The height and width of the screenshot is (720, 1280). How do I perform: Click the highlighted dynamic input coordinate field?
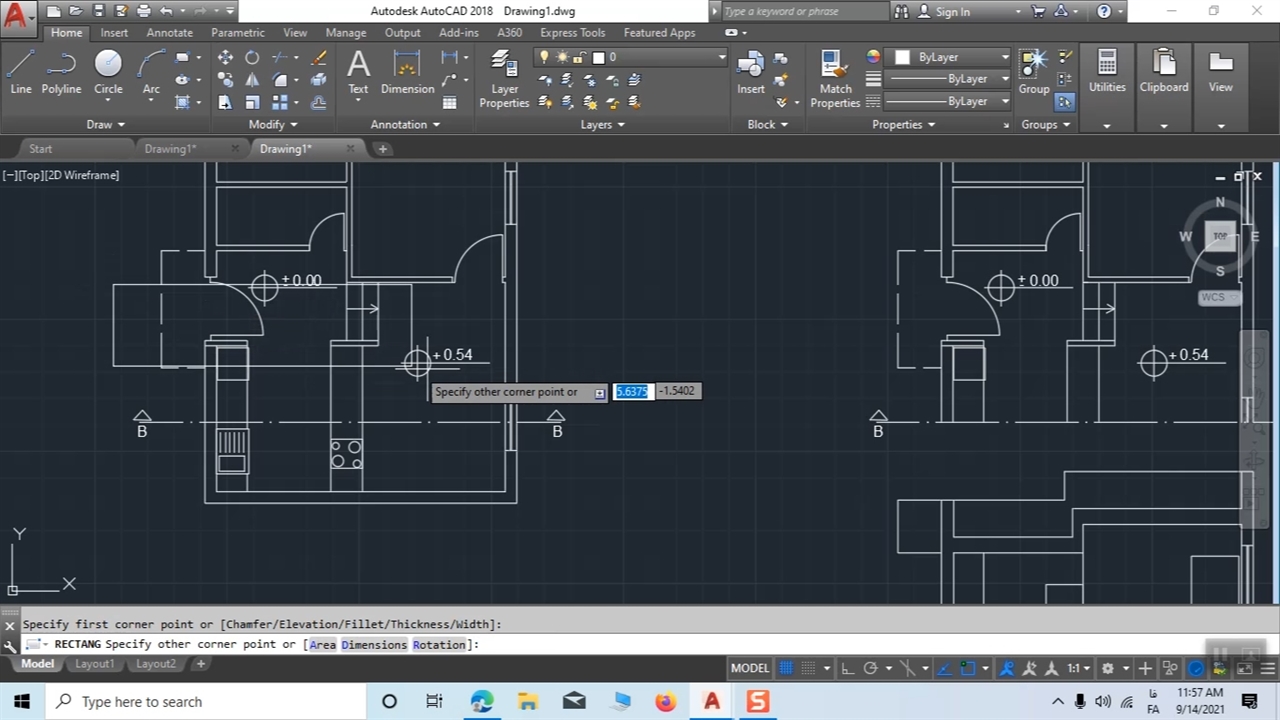[x=632, y=391]
